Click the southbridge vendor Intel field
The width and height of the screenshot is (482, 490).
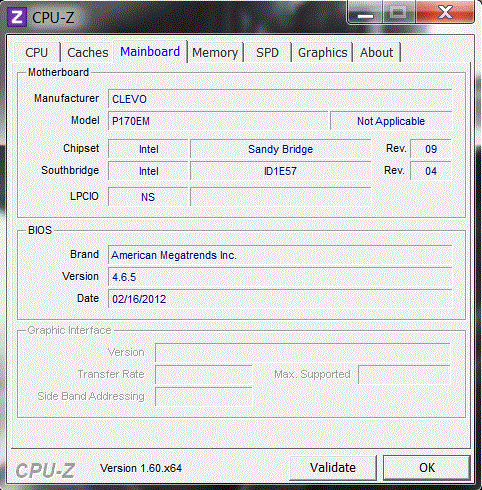point(148,171)
